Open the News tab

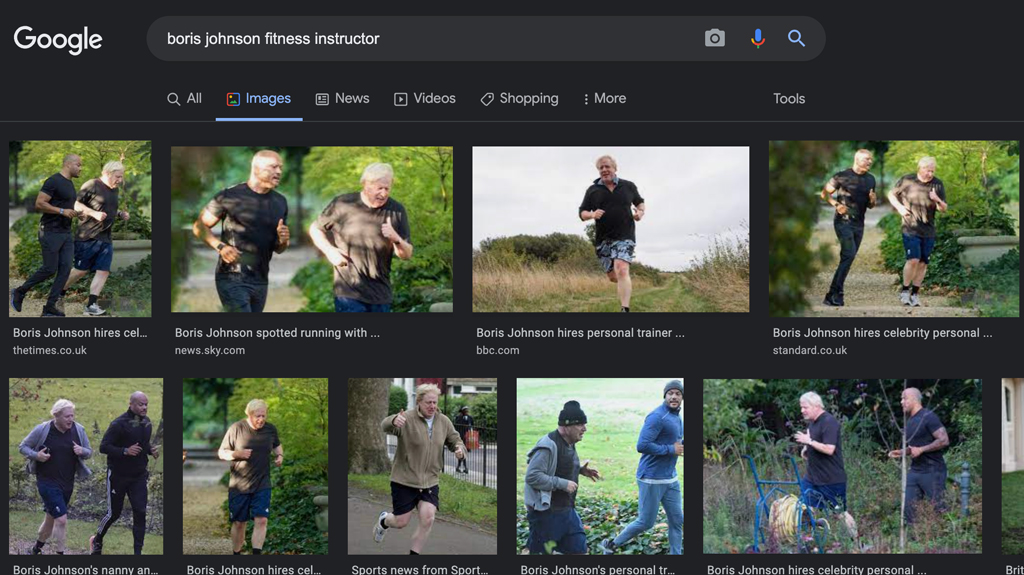343,98
